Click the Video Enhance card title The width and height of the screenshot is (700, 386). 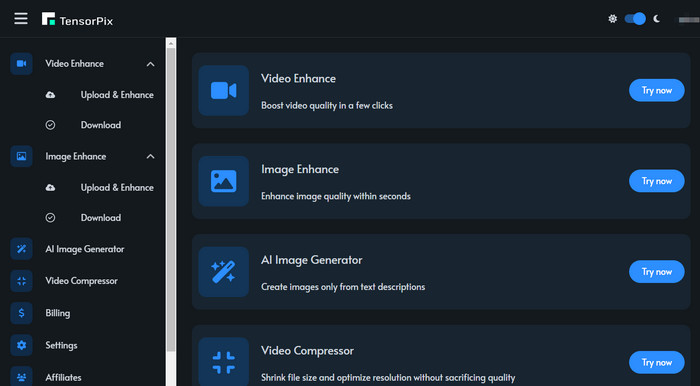click(x=299, y=79)
